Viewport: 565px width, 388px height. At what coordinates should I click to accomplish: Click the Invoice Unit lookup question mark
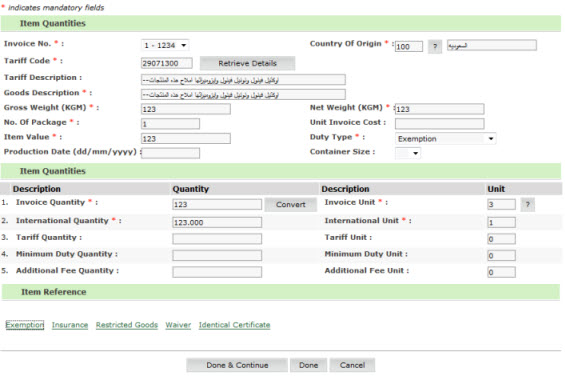click(528, 205)
